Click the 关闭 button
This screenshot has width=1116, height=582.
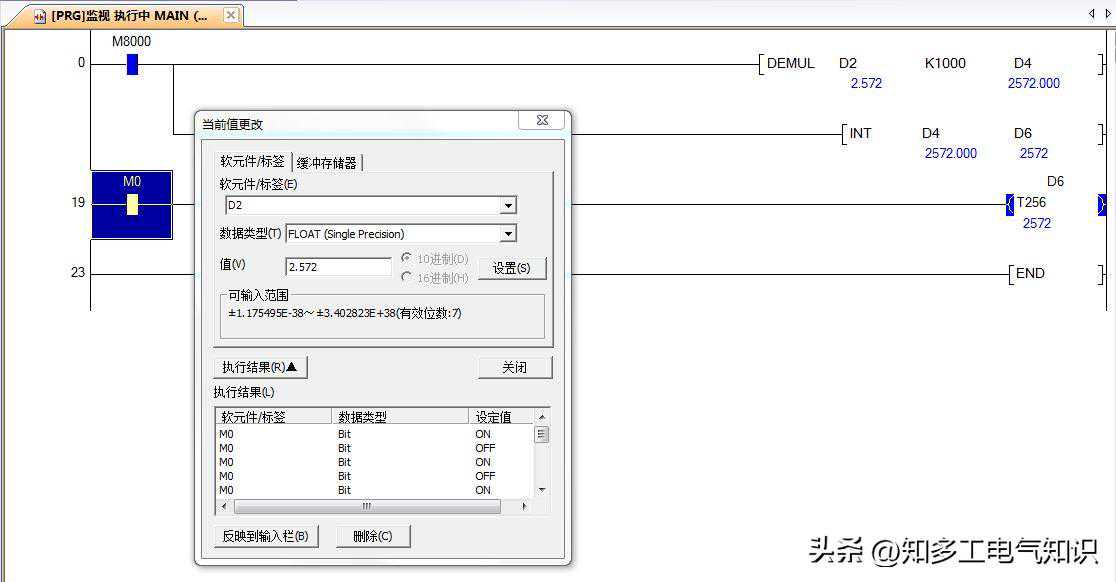[514, 367]
